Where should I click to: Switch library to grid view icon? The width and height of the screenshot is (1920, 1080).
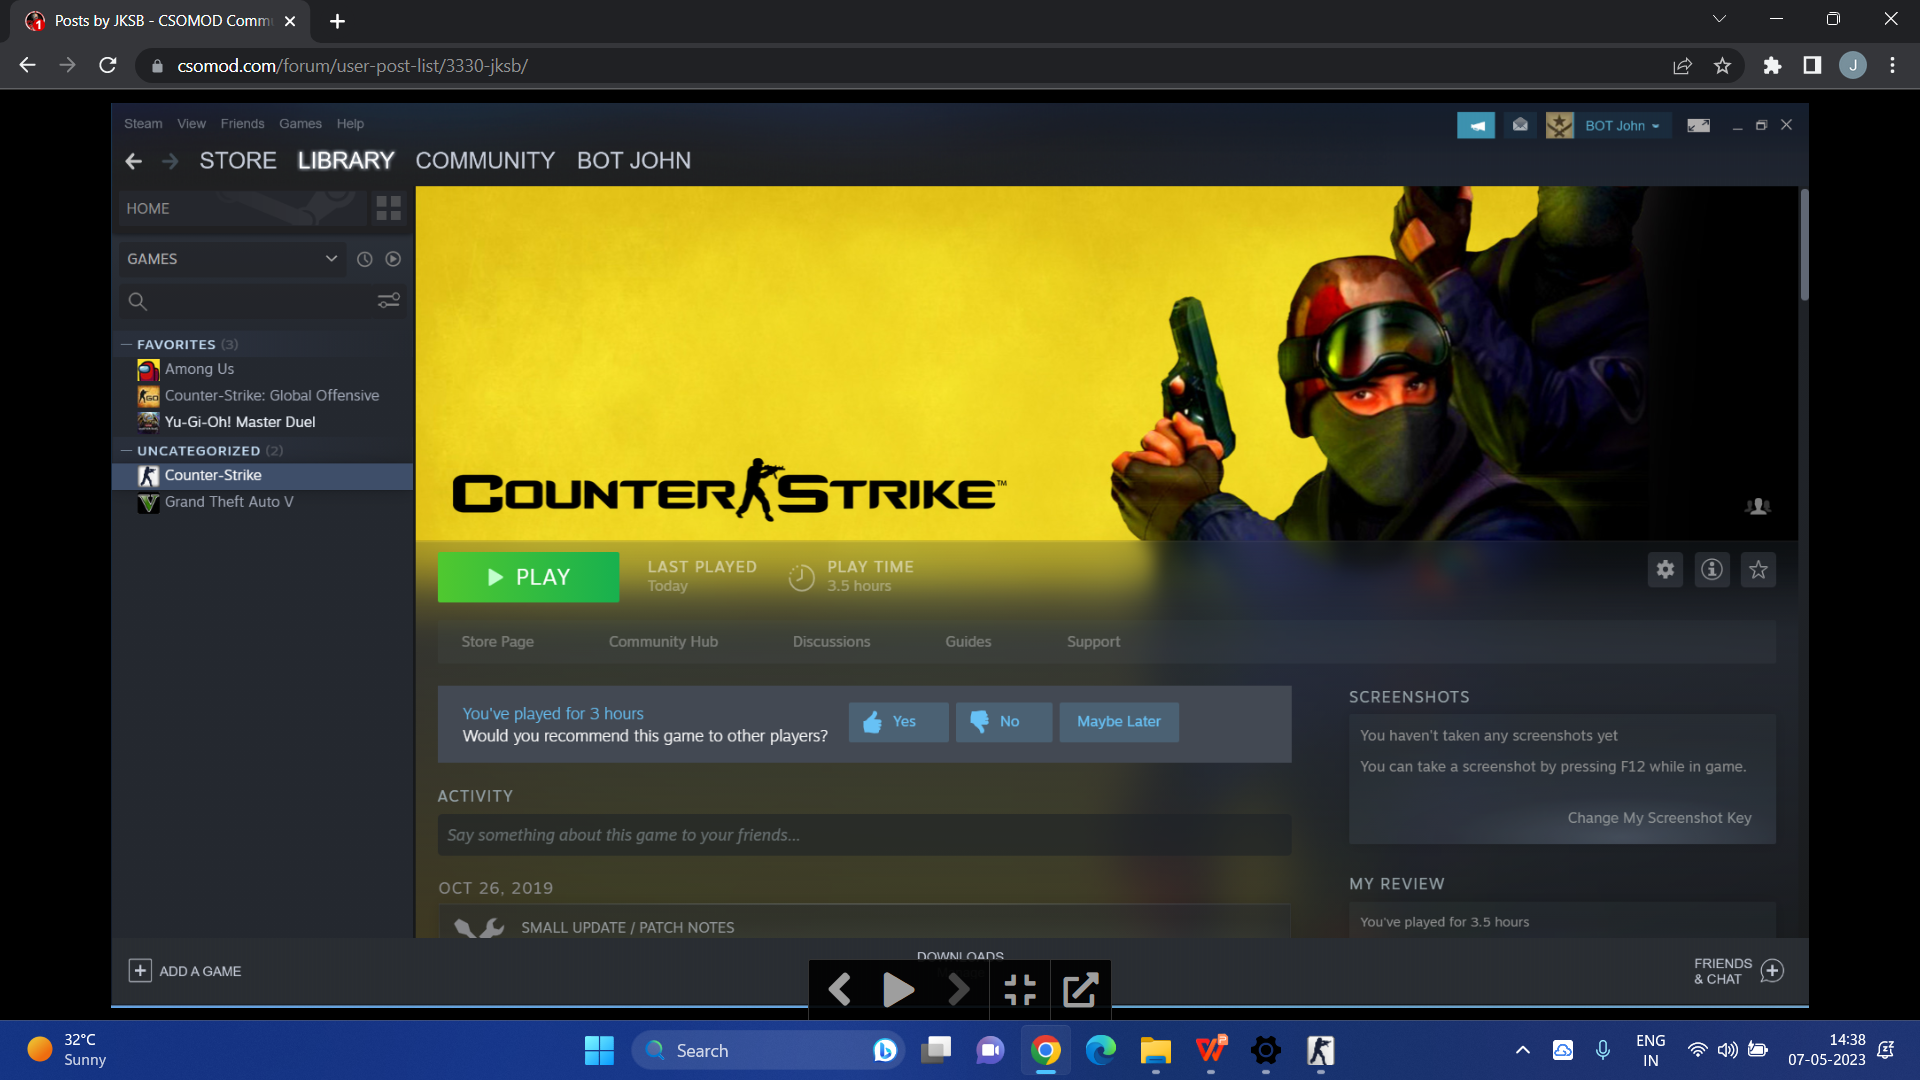388,208
